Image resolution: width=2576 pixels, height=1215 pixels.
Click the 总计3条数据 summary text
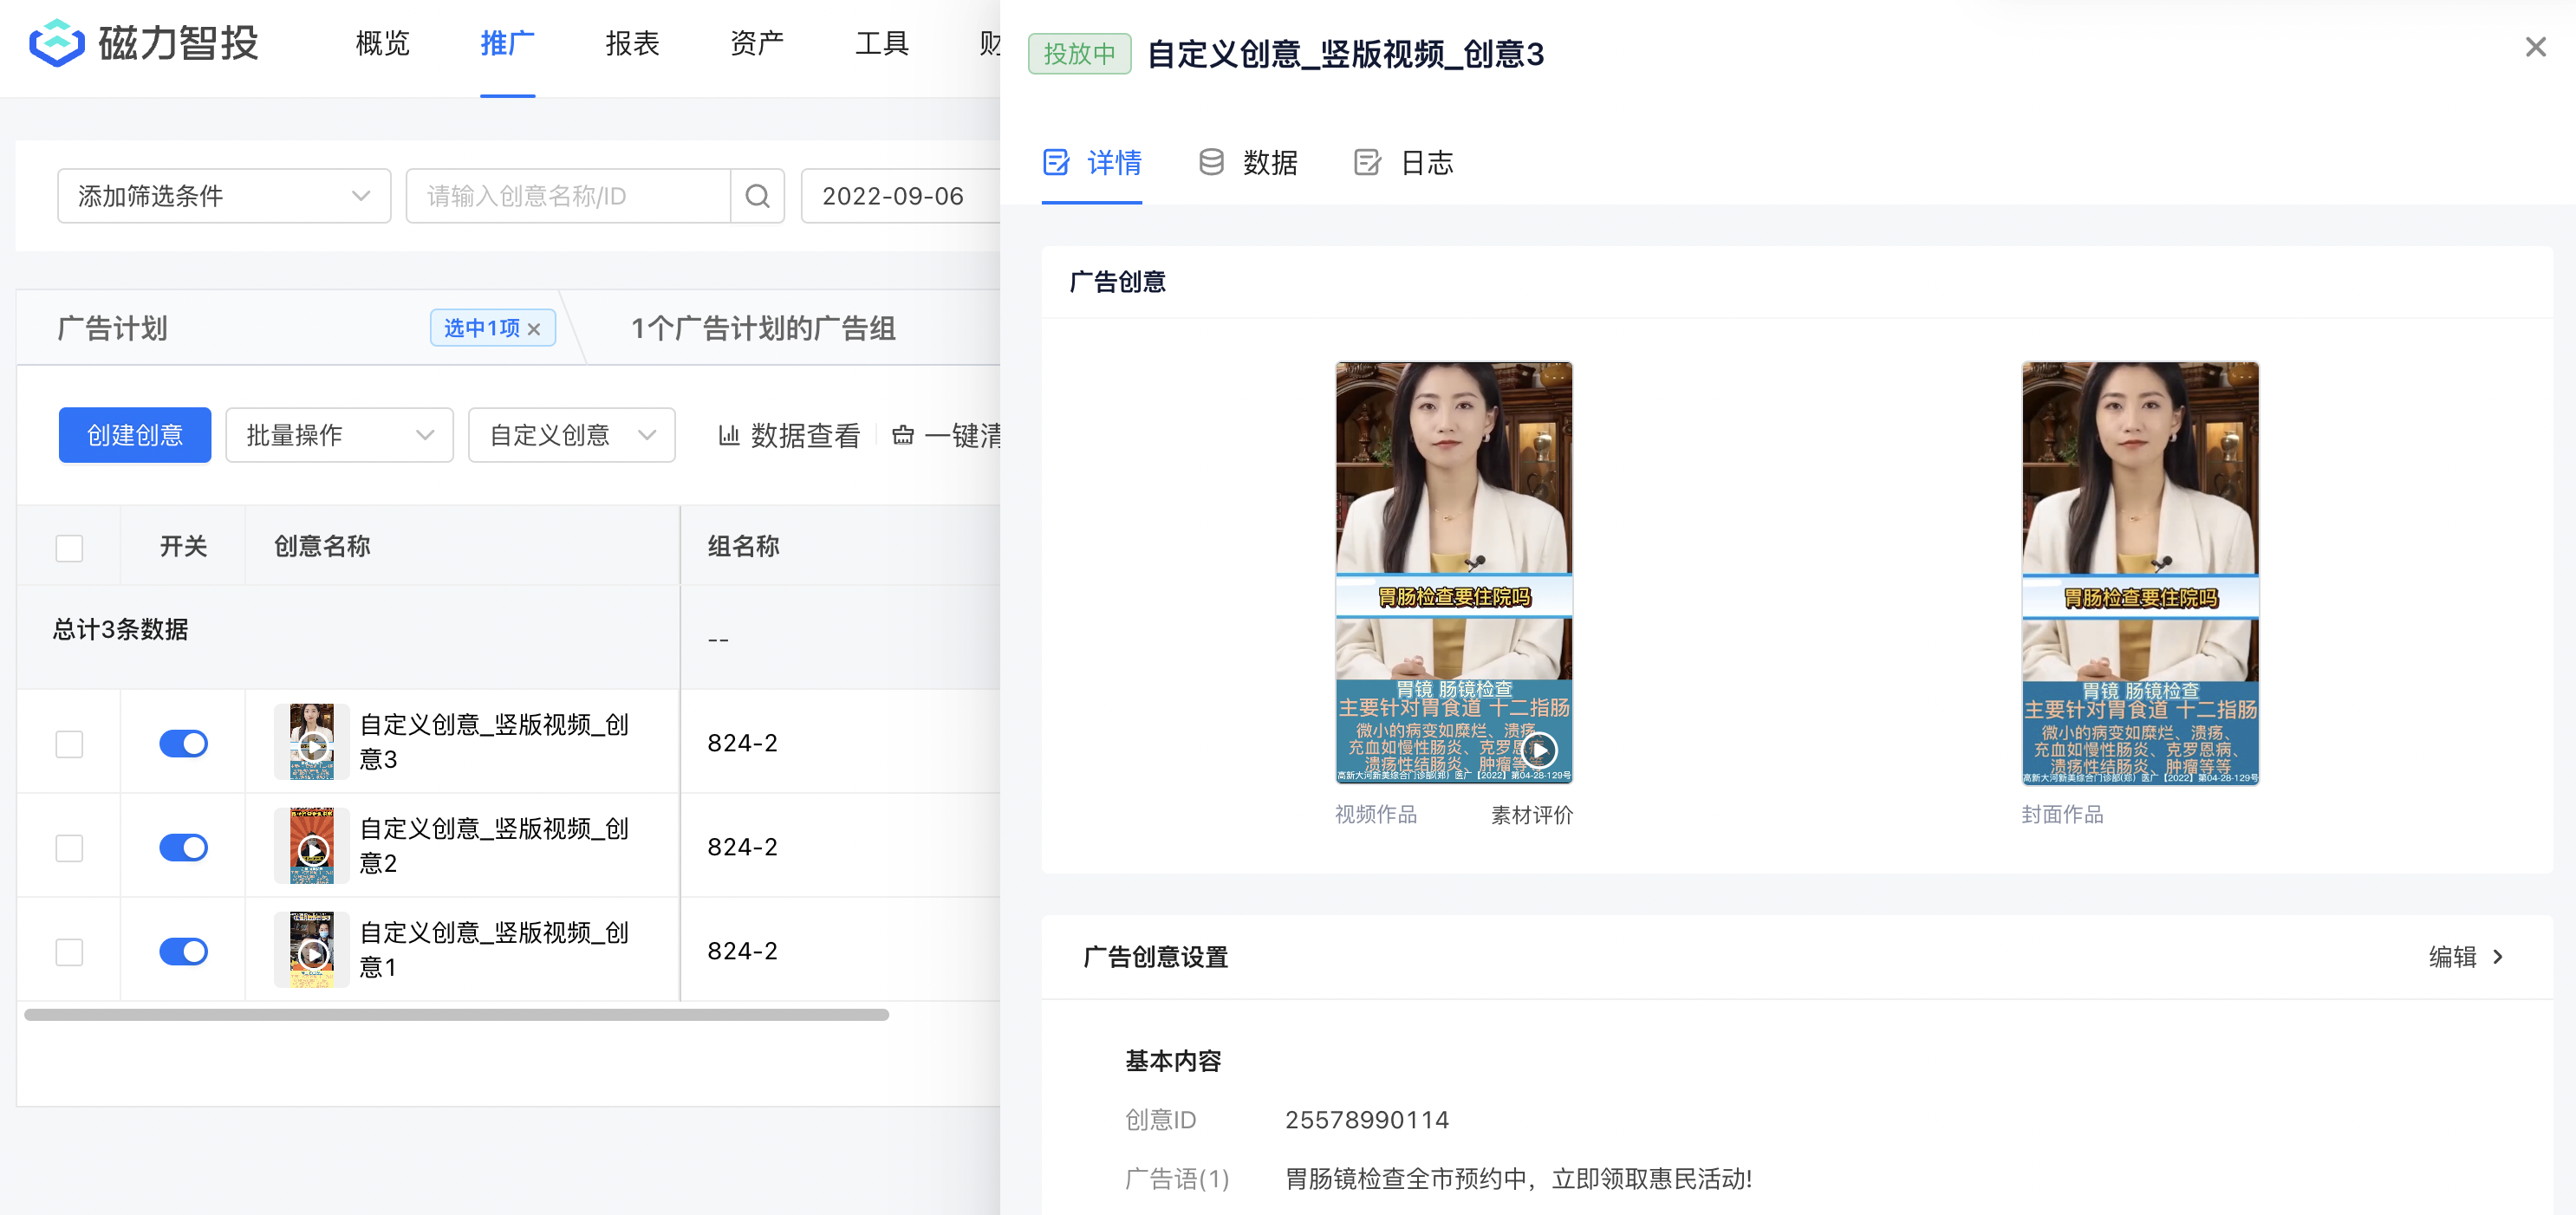click(120, 629)
